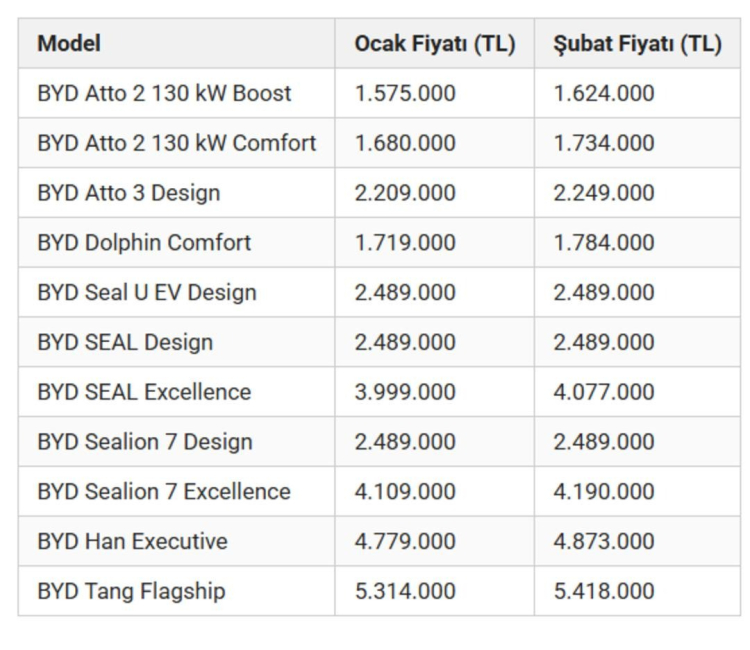This screenshot has height=650, width=750.
Task: Select the BYD Han Executive model cell
Action: pyautogui.click(x=132, y=542)
